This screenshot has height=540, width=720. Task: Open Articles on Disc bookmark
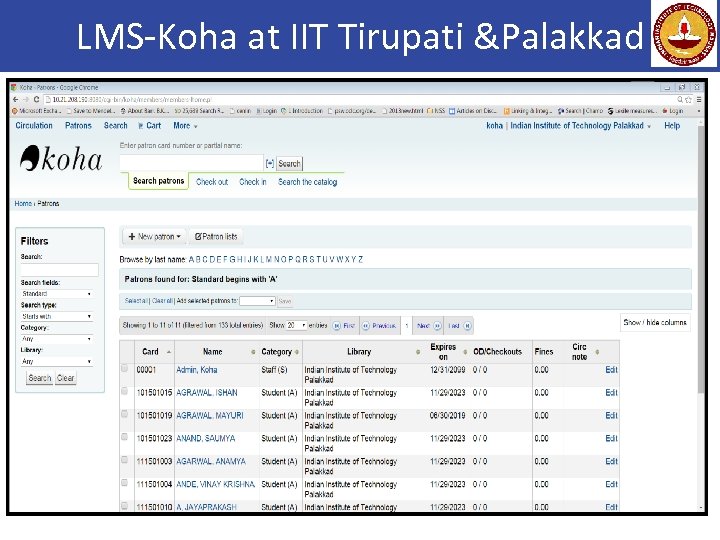pos(473,111)
